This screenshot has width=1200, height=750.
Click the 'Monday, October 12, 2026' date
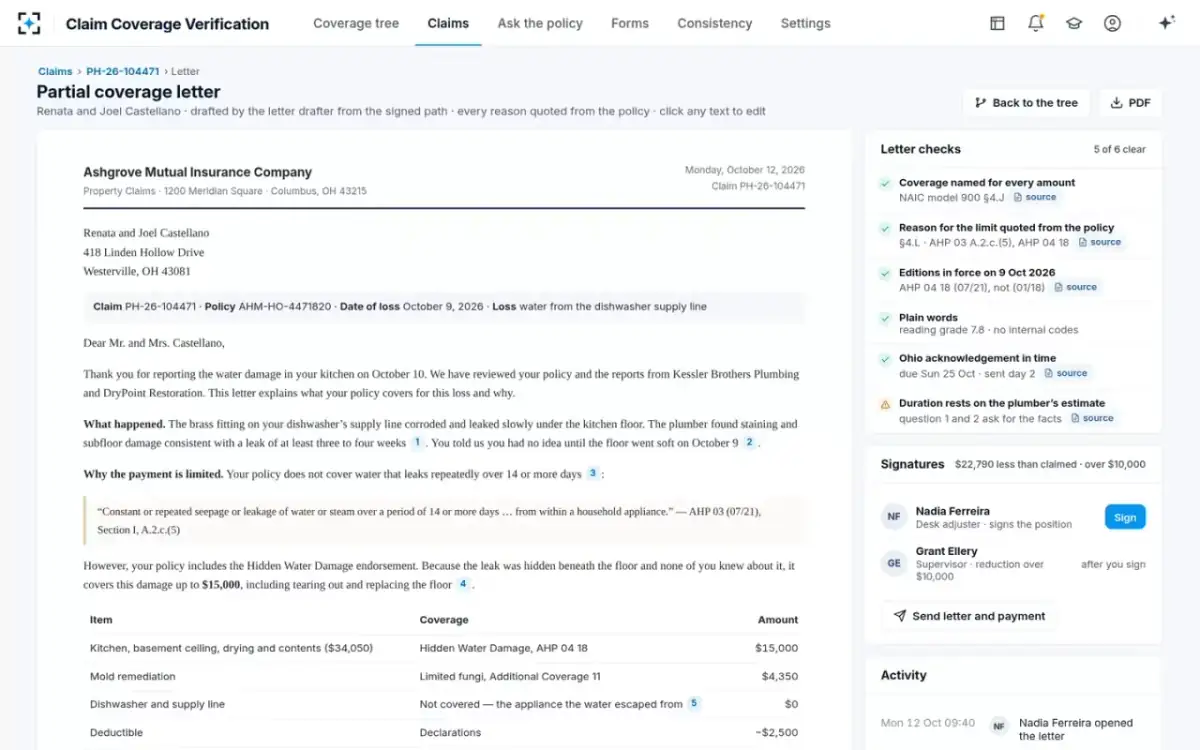[745, 170]
